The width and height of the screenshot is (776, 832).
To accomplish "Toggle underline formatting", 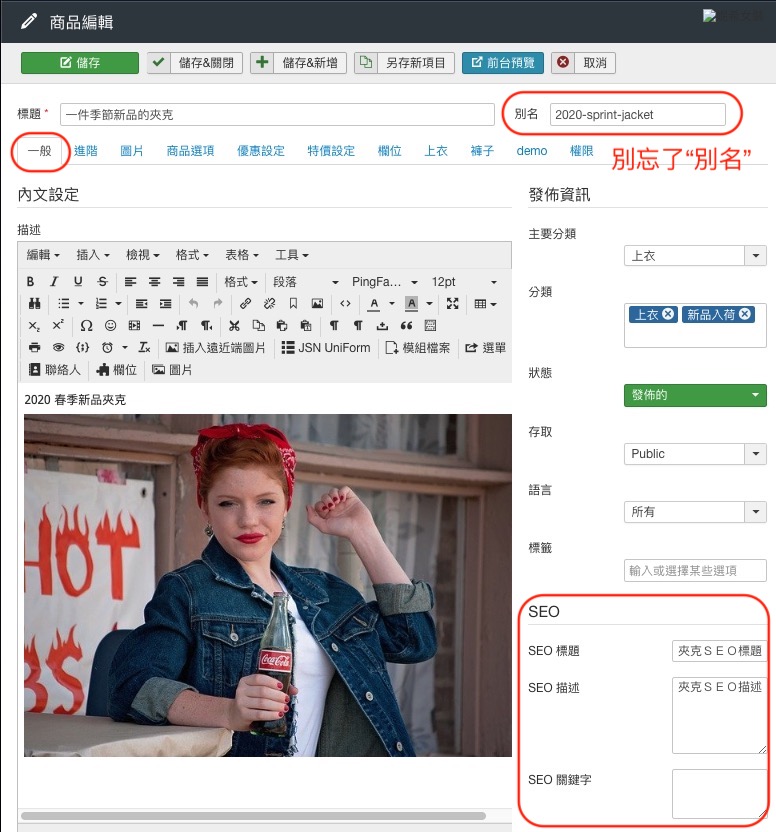I will pyautogui.click(x=78, y=282).
